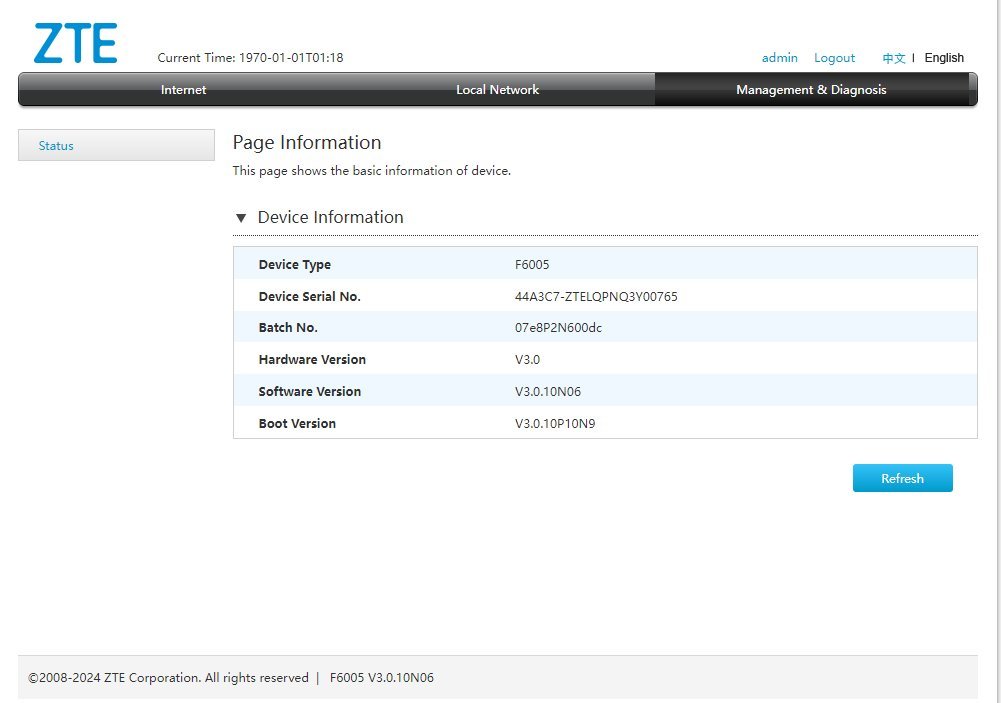Click the Software Version value V3.0.10N06
Viewport: 1001px width, 703px height.
coord(547,392)
